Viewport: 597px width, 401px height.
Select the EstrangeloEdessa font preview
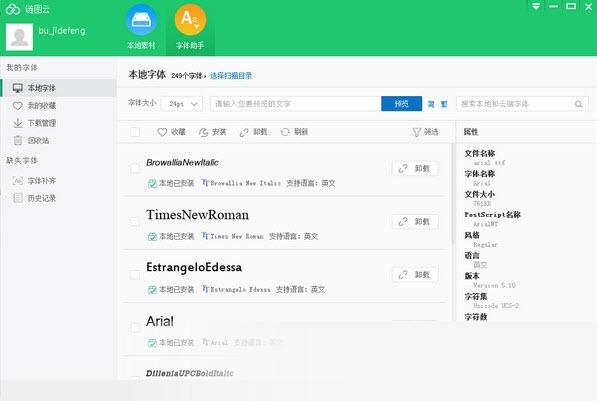pos(194,267)
